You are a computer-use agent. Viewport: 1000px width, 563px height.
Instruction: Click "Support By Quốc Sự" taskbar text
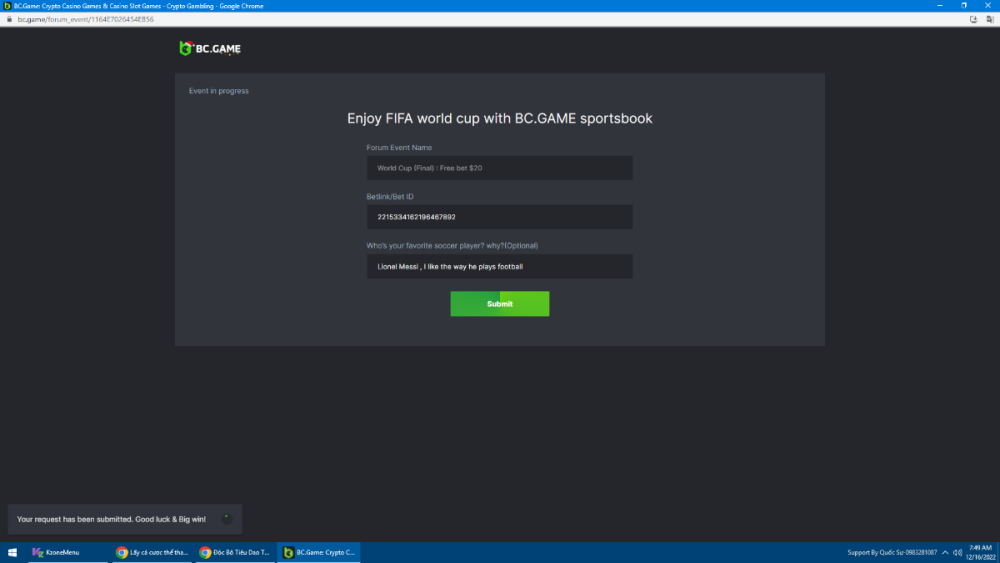(892, 552)
